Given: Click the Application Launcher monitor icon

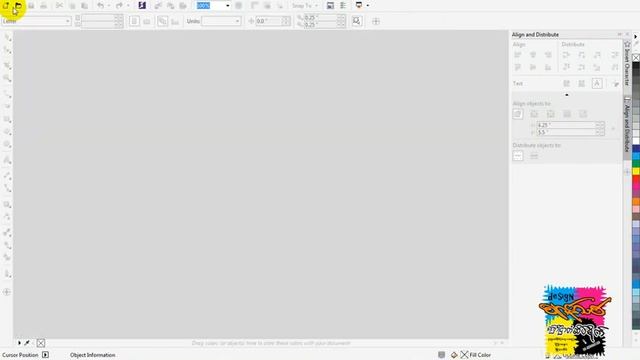Looking at the screenshot, I should coord(359,5).
